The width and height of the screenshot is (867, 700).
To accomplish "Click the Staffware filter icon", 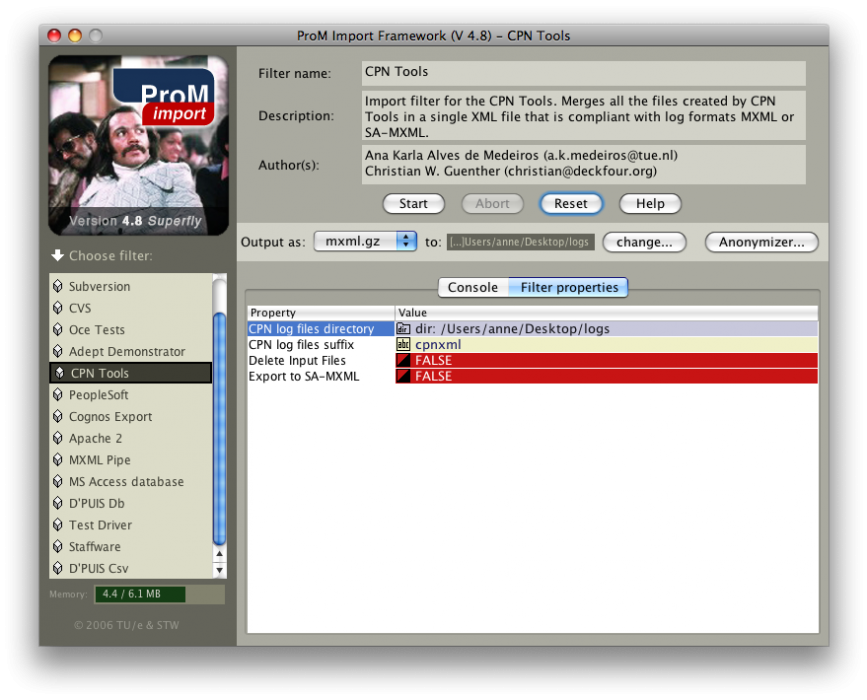I will pos(57,547).
